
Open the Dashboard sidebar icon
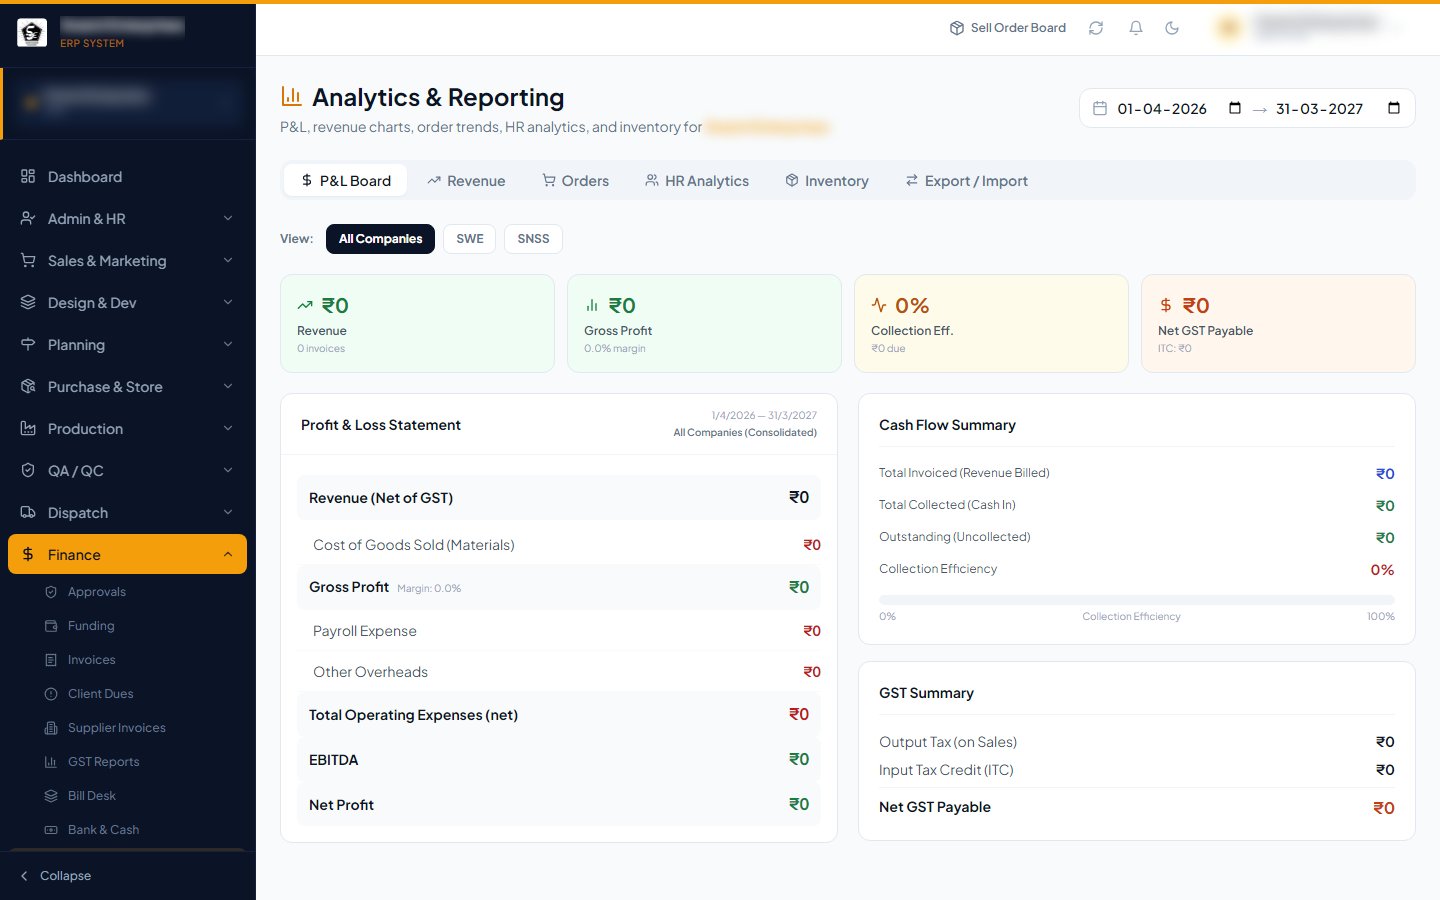coord(28,176)
